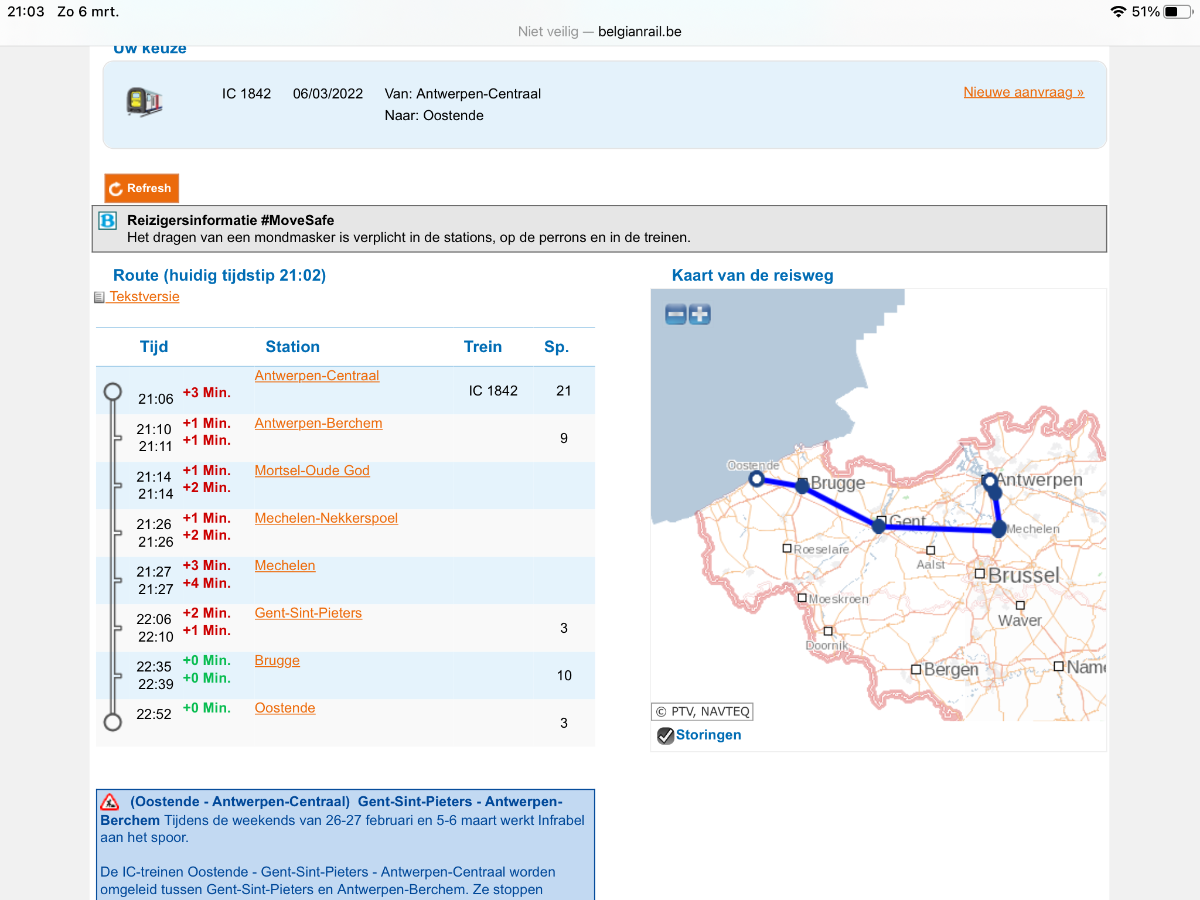Open the Gent-Sint-Pieters station link
The image size is (1200, 900).
(308, 613)
